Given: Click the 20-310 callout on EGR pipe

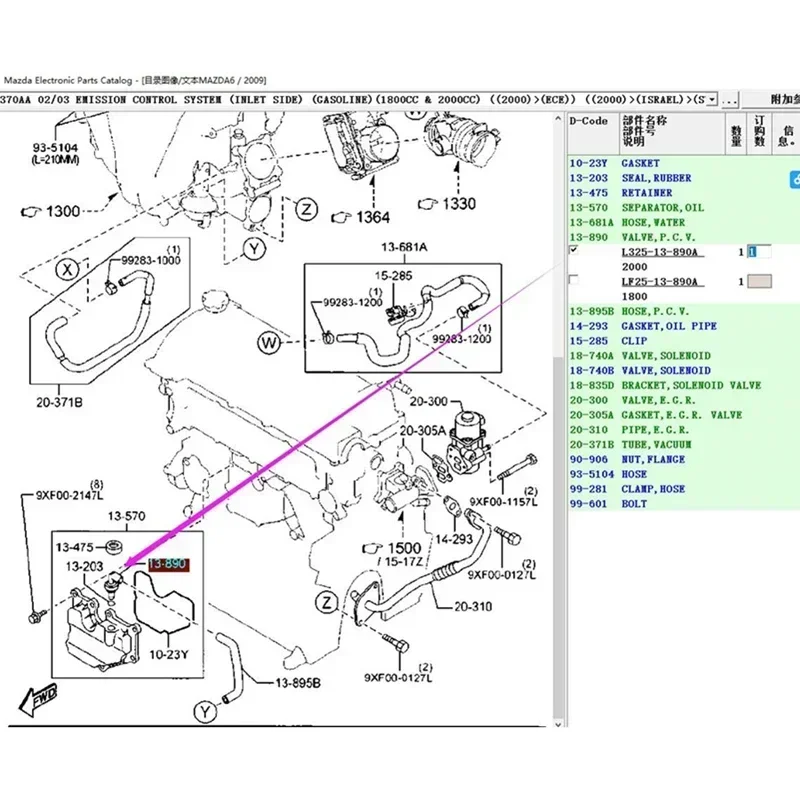Looking at the screenshot, I should 473,607.
